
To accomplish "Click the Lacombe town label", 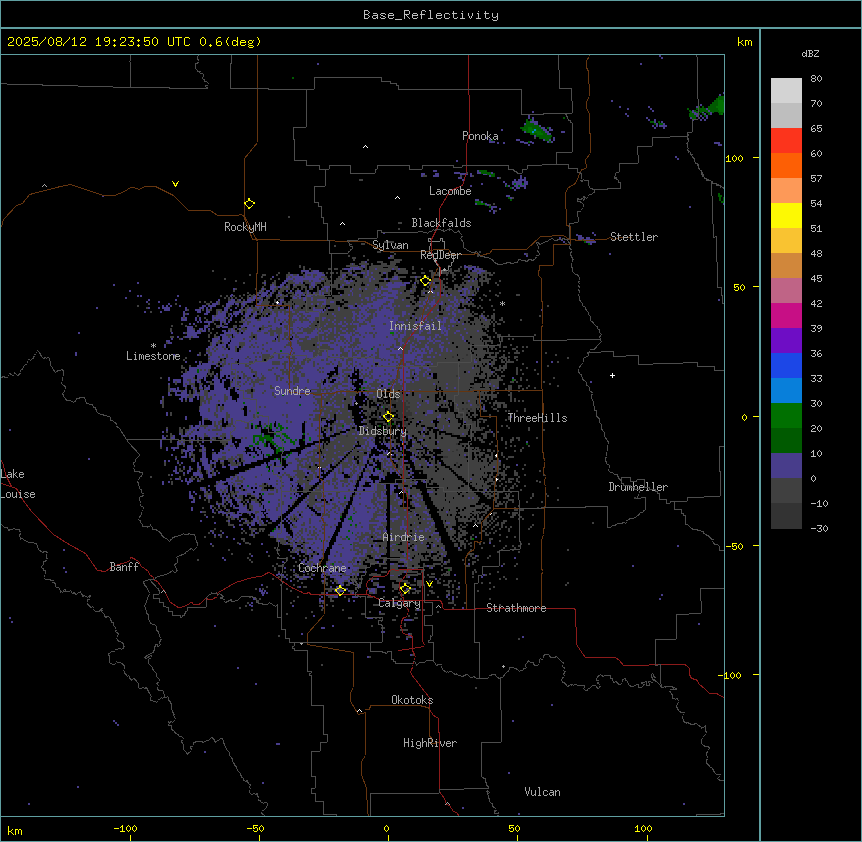I will [450, 191].
